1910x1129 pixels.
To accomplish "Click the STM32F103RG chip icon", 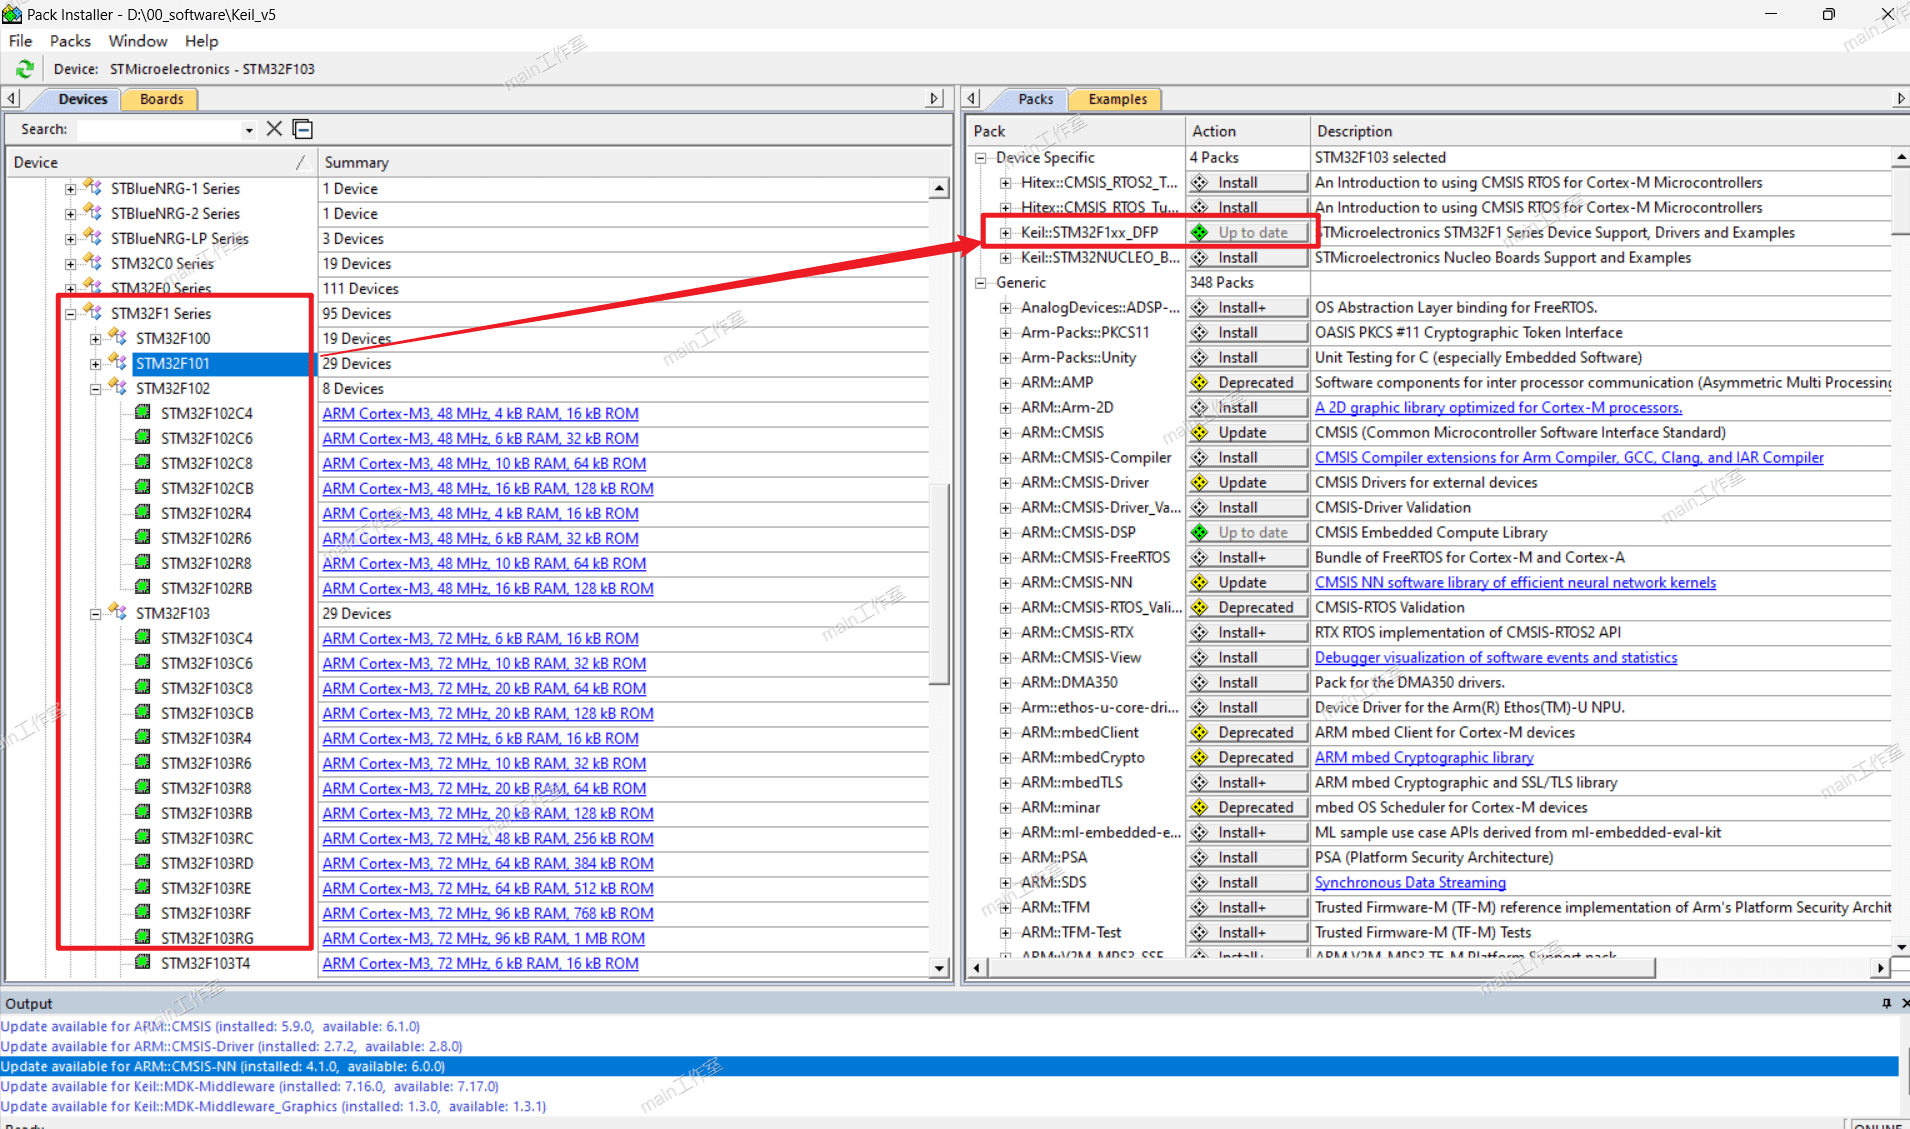I will coord(143,937).
